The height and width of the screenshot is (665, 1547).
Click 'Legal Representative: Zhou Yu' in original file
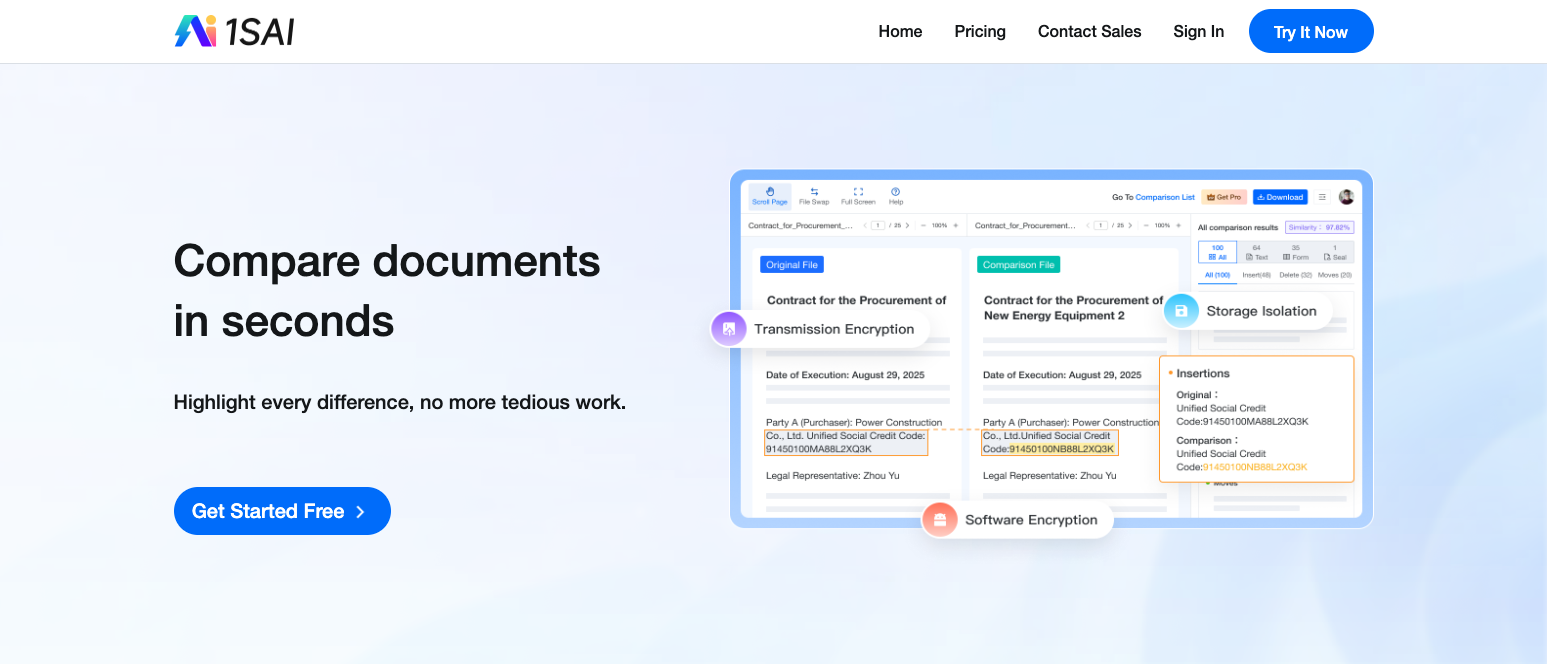pyautogui.click(x=832, y=475)
